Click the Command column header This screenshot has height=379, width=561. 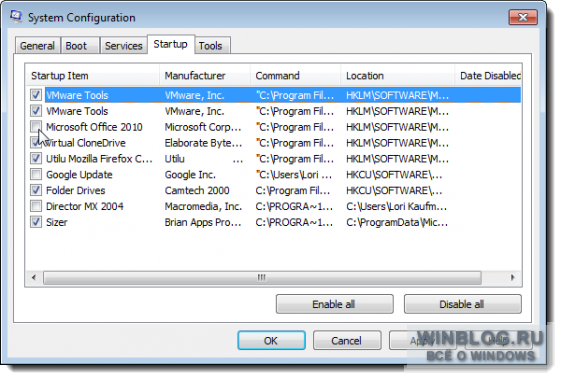[x=296, y=76]
